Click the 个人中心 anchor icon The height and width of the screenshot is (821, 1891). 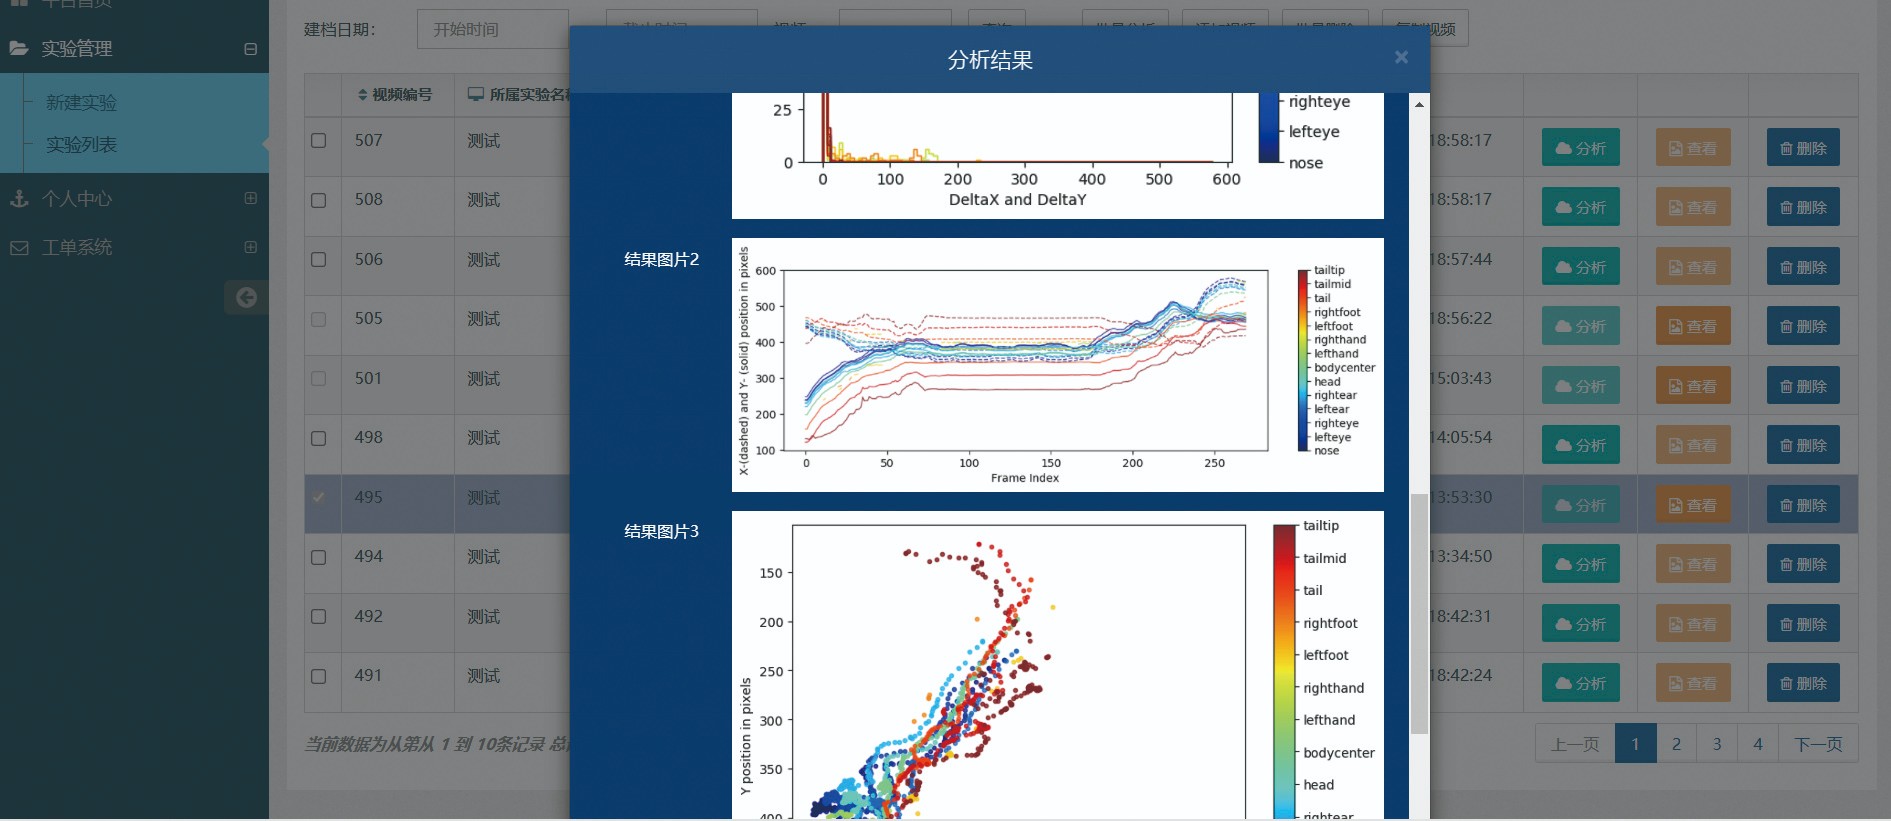19,198
